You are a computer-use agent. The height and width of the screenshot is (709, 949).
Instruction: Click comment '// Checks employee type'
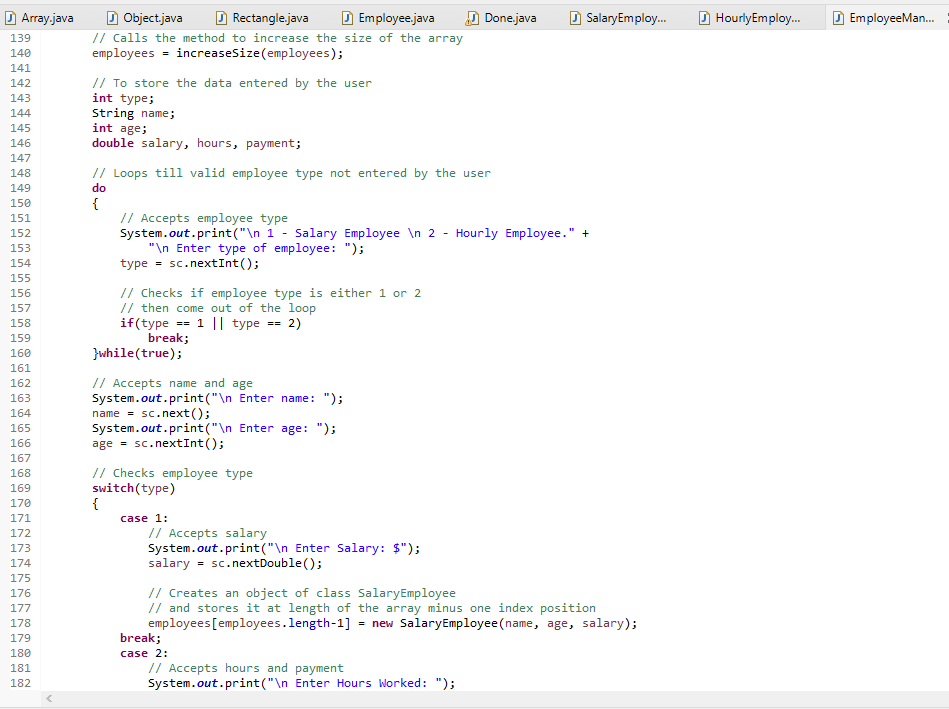pyautogui.click(x=172, y=473)
